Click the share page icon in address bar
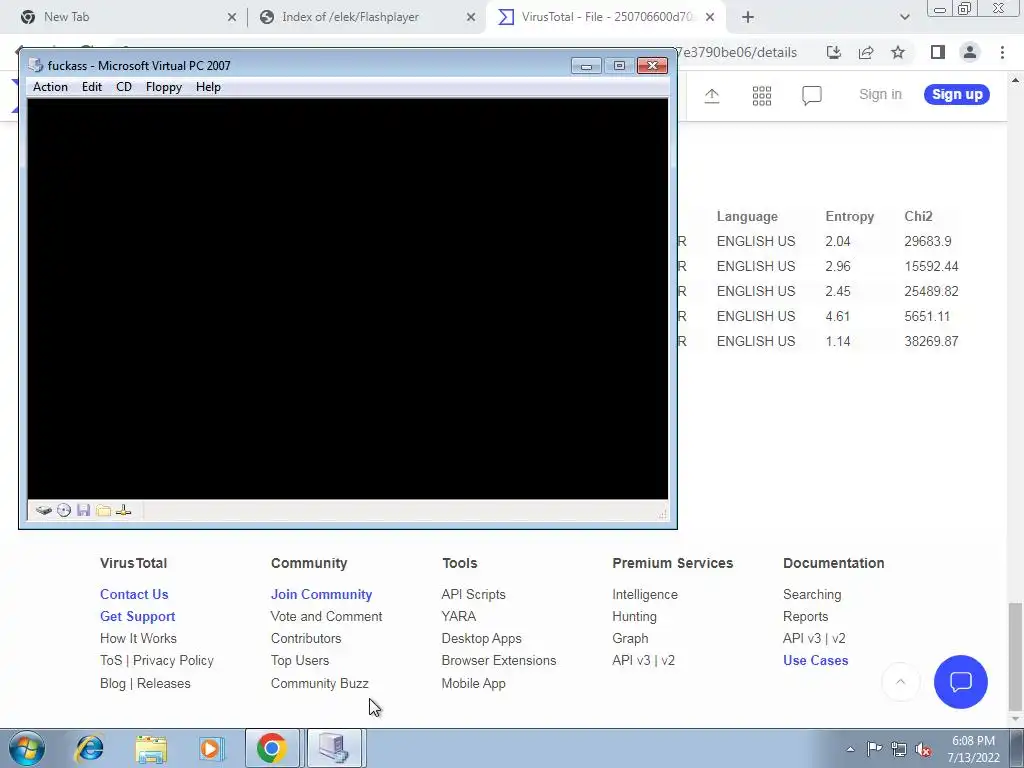The image size is (1024, 768). pyautogui.click(x=866, y=52)
